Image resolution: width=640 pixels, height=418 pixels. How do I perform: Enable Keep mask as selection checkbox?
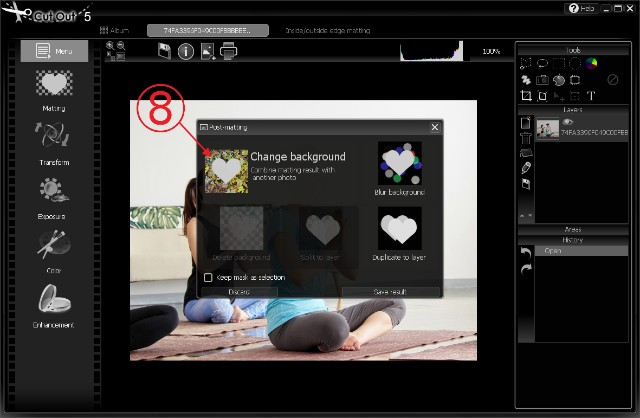(x=208, y=277)
